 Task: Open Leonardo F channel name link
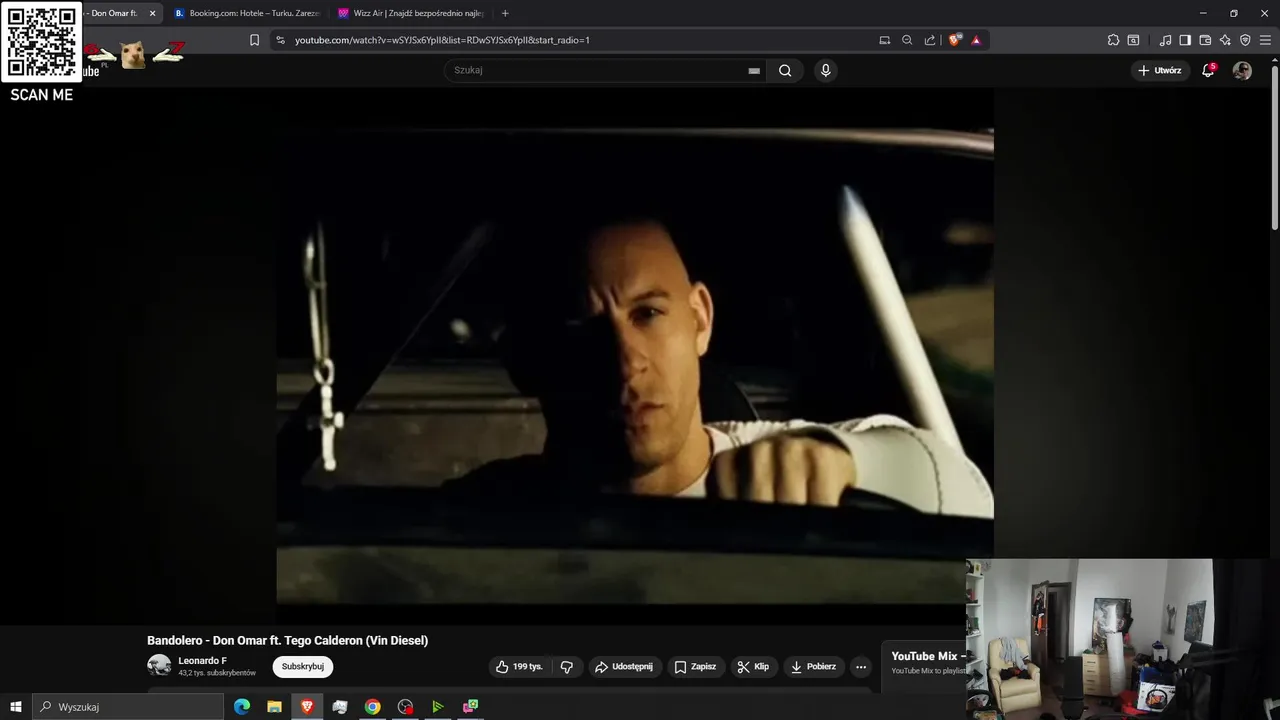pos(202,661)
